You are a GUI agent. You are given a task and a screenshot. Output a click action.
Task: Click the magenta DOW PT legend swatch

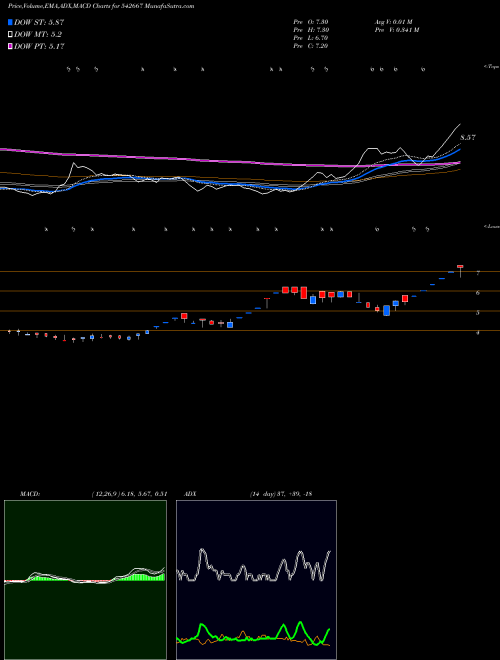(11, 46)
